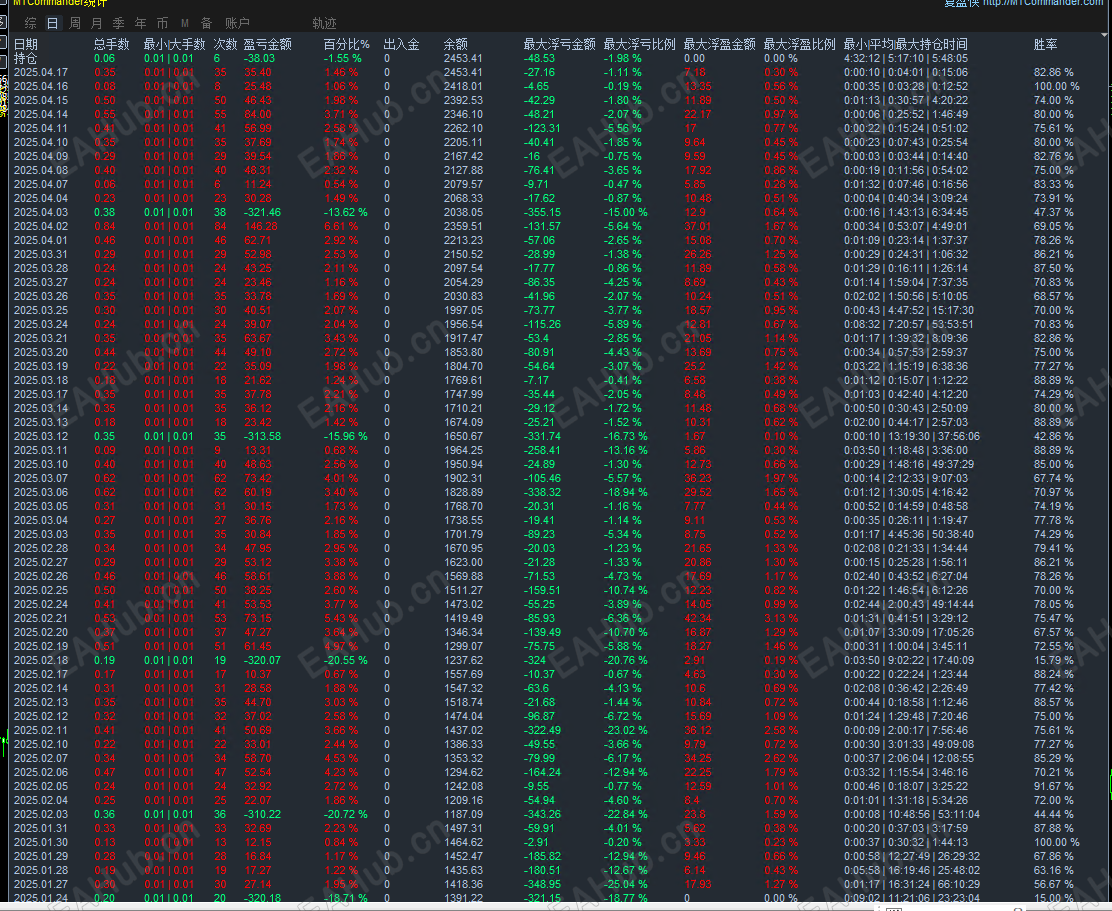Click the balance value 2359.51
The height and width of the screenshot is (911, 1112).
[463, 226]
